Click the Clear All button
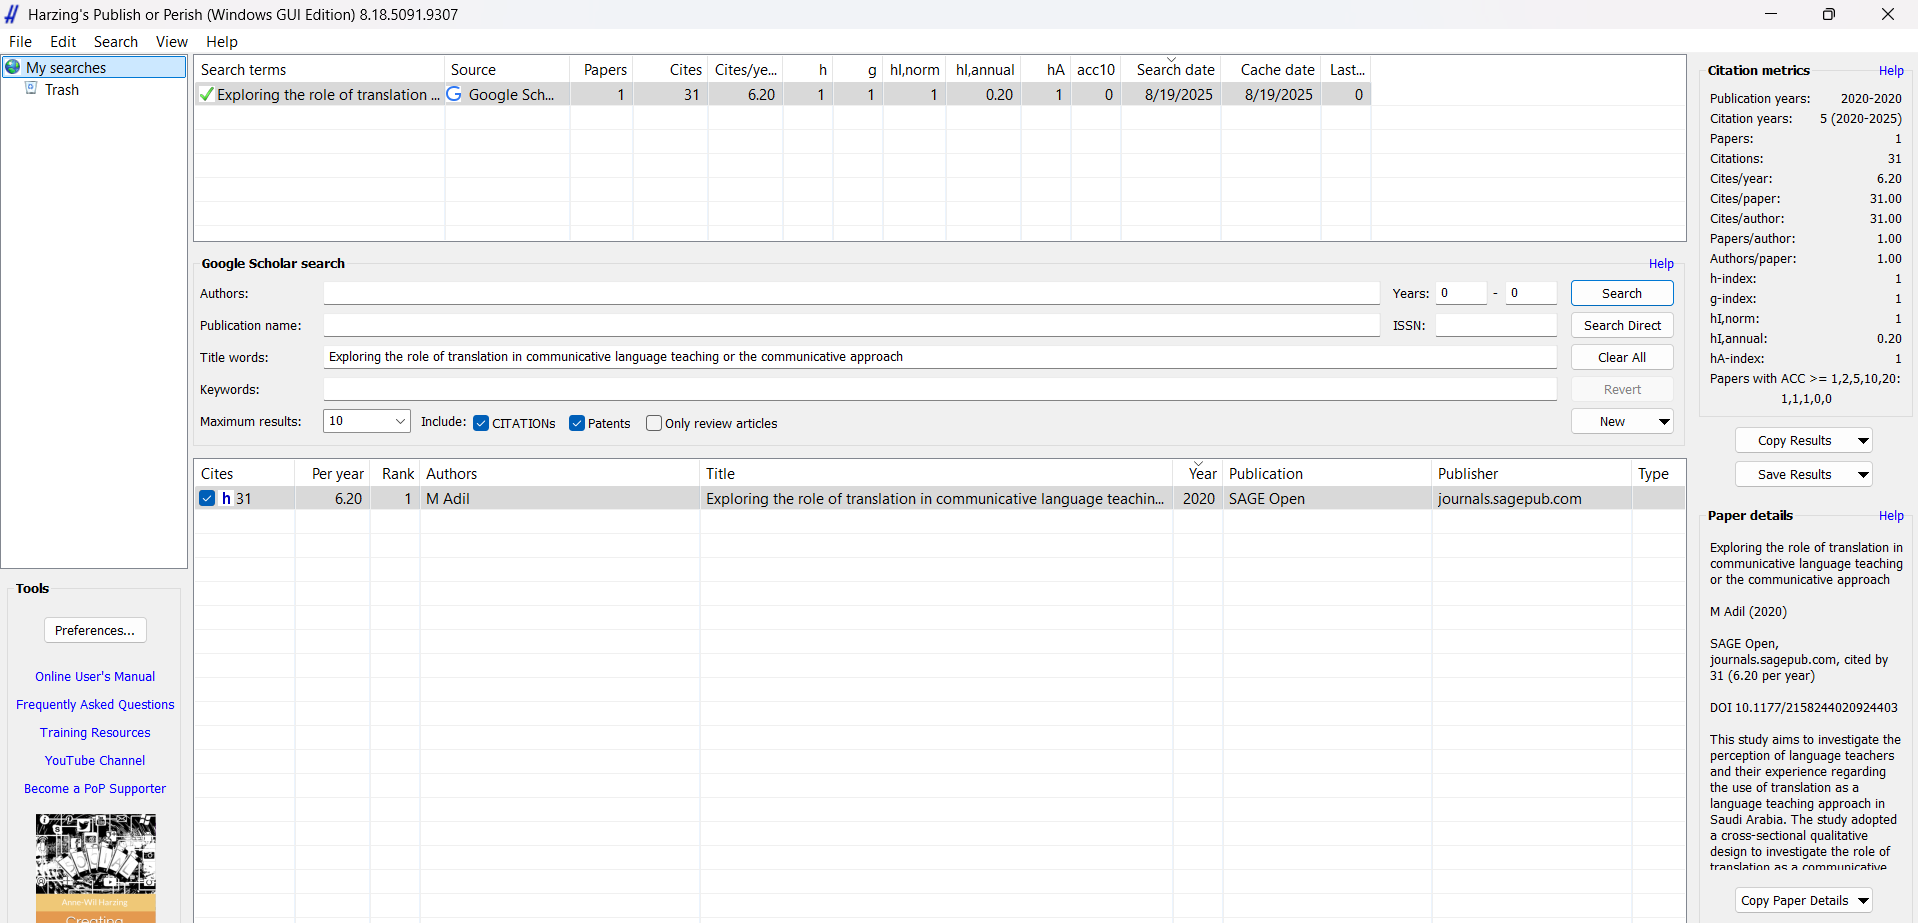This screenshot has height=923, width=1918. click(1622, 357)
